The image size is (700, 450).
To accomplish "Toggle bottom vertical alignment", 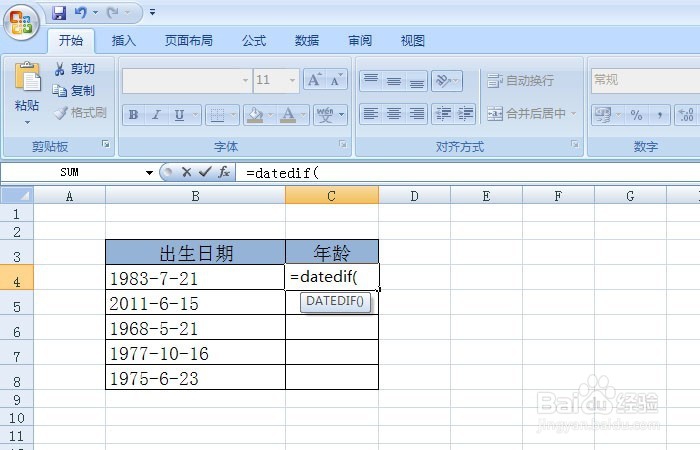I will [417, 81].
